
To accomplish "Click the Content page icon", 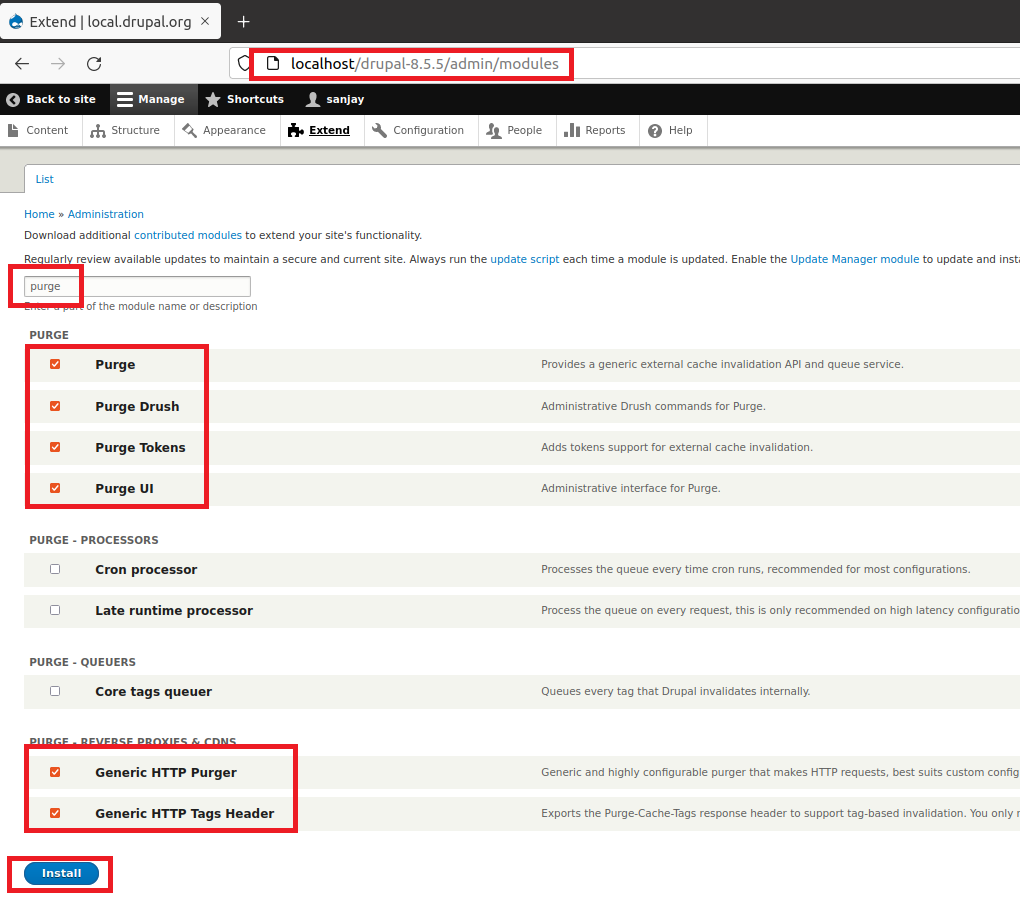I will [x=13, y=131].
